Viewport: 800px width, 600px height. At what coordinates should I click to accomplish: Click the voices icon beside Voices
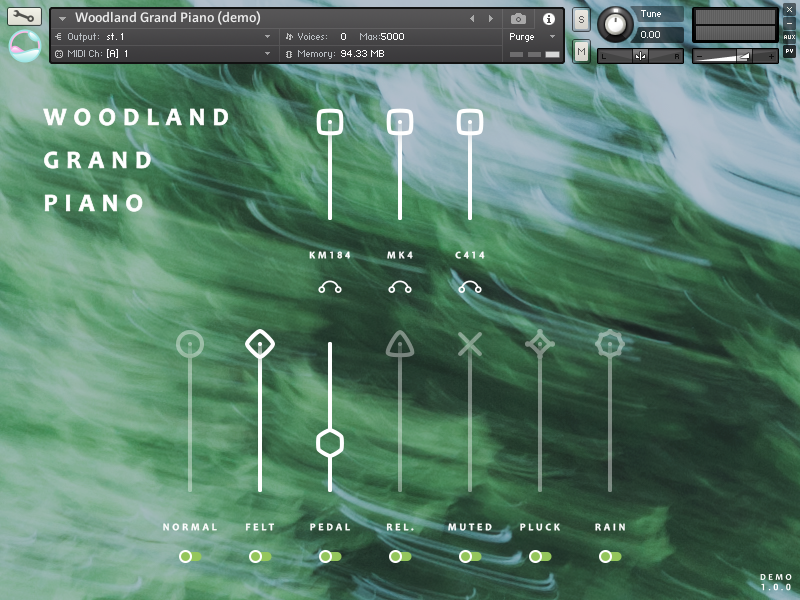click(x=289, y=36)
